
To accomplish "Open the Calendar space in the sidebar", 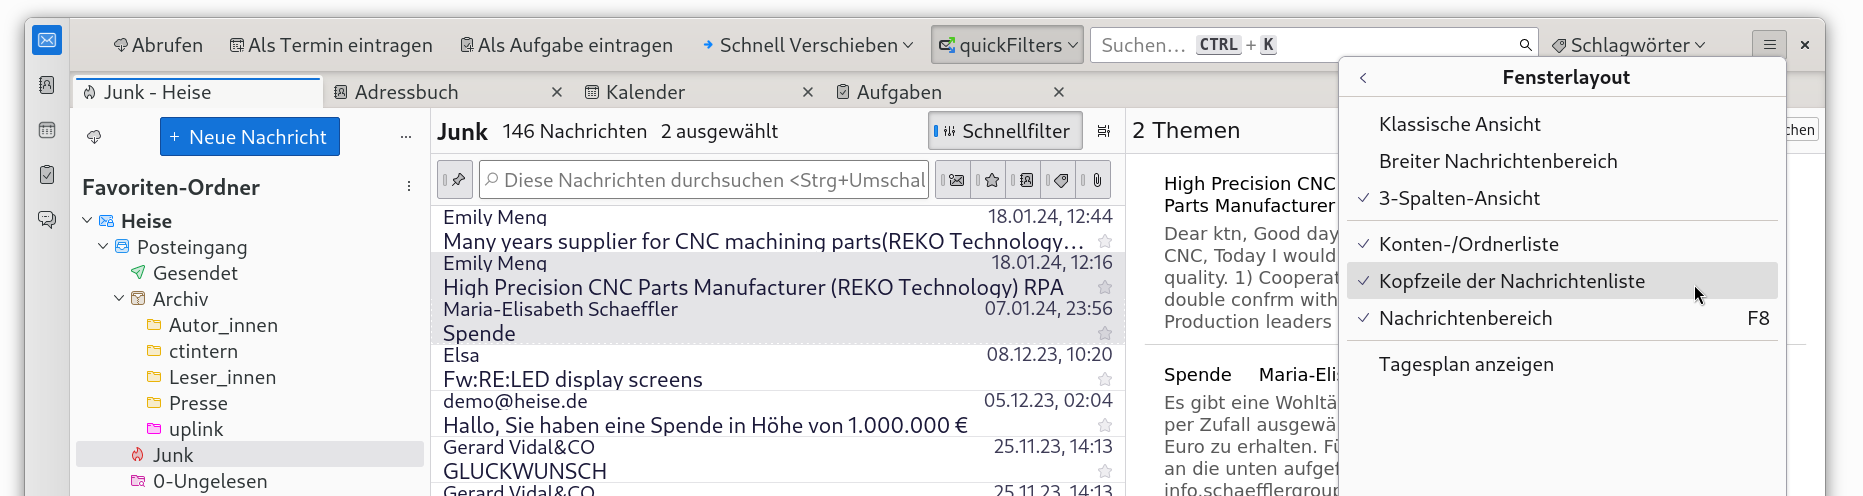I will 47,130.
